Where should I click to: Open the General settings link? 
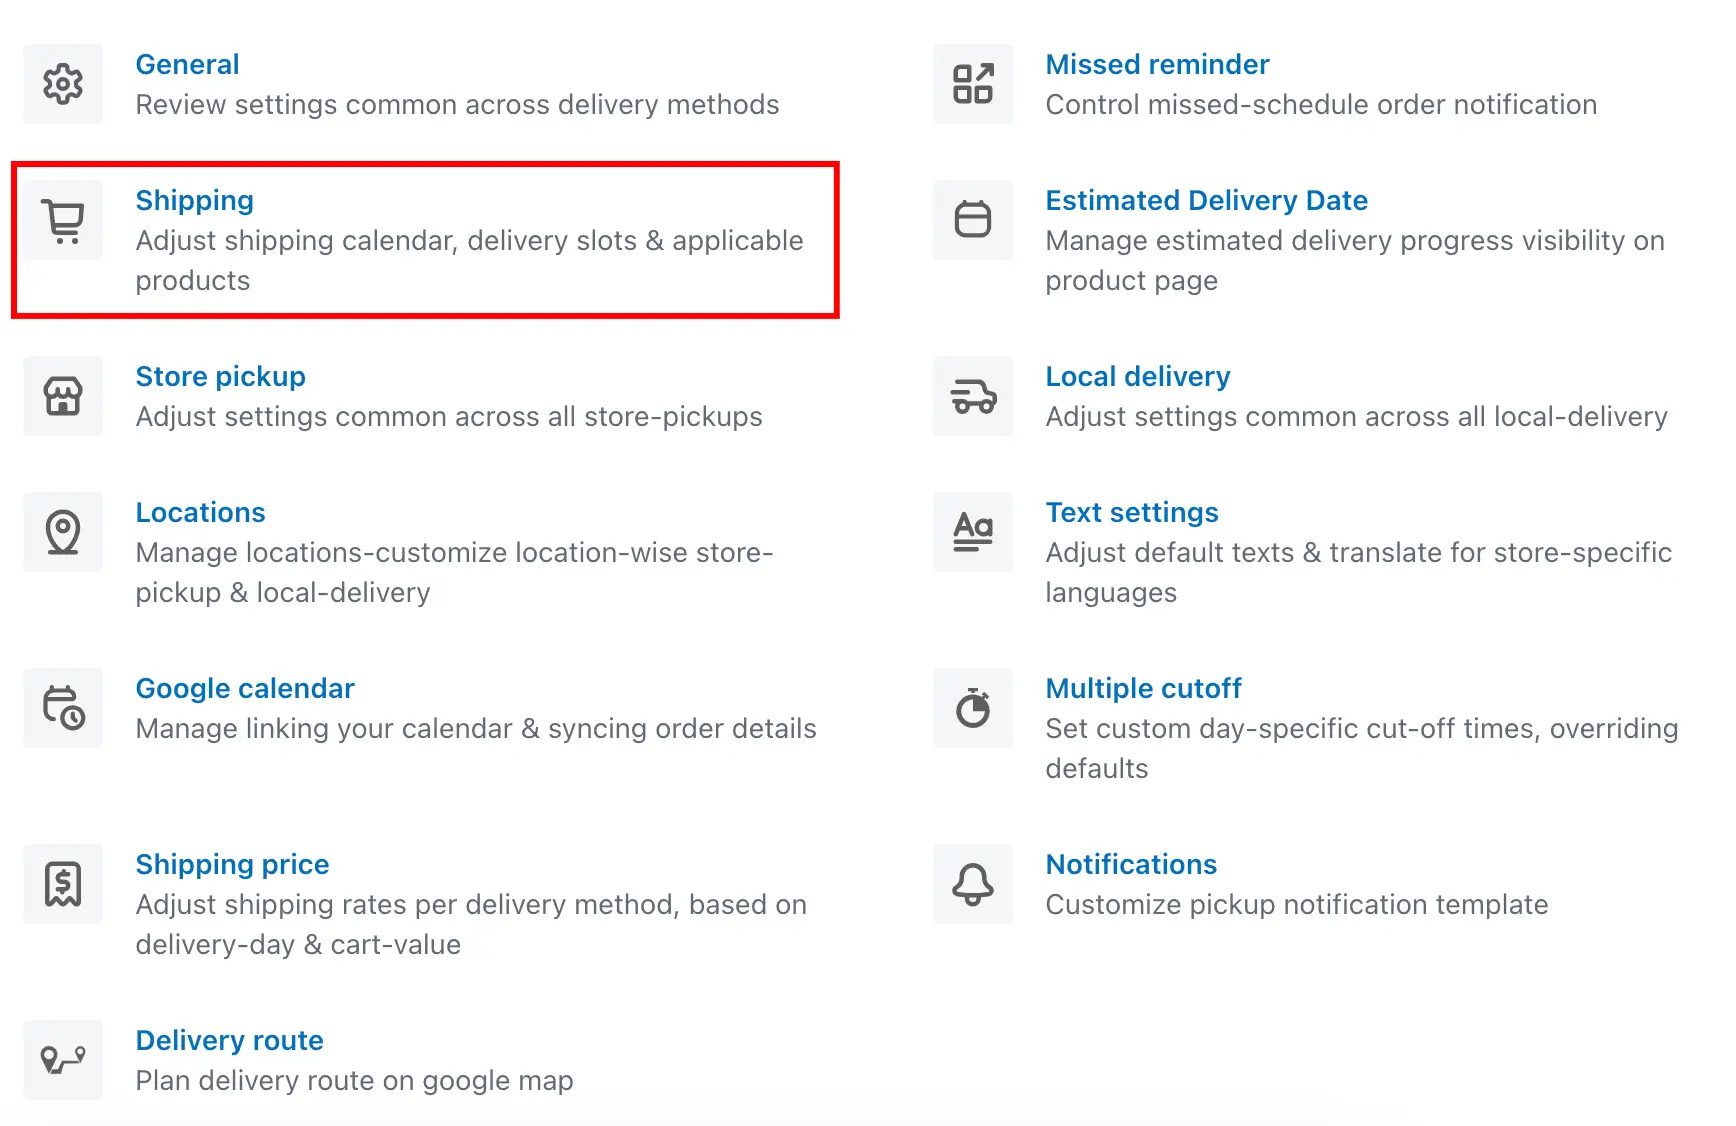tap(187, 64)
